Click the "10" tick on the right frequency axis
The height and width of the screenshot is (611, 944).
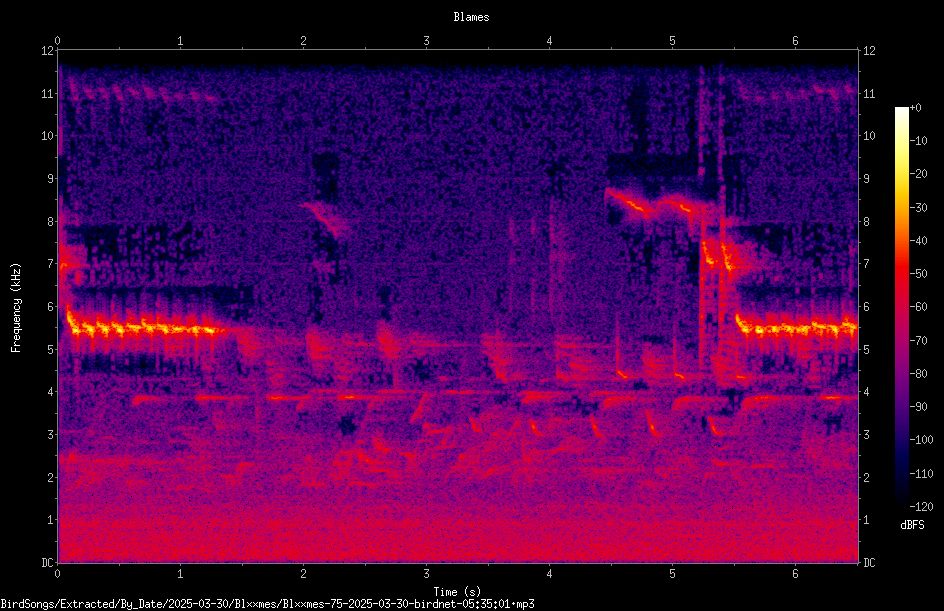tap(869, 136)
